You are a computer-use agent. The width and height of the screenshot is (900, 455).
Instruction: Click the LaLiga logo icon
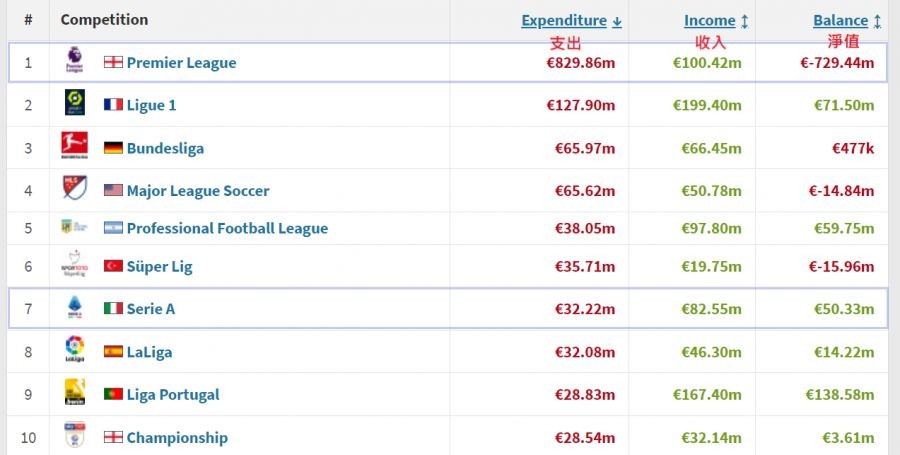(x=75, y=351)
